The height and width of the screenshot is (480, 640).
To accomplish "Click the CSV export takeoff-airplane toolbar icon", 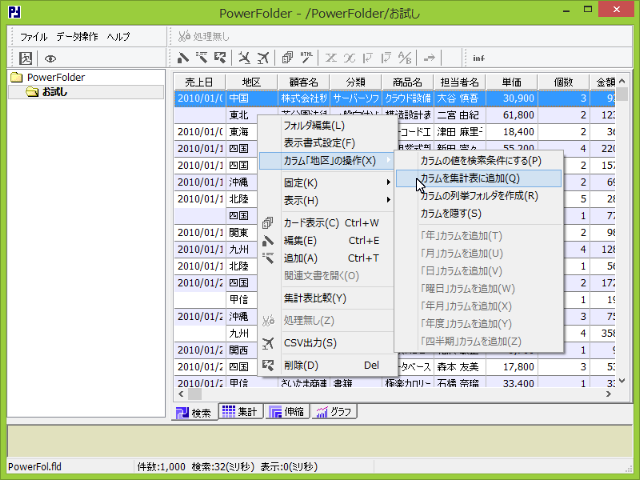I will (263, 58).
